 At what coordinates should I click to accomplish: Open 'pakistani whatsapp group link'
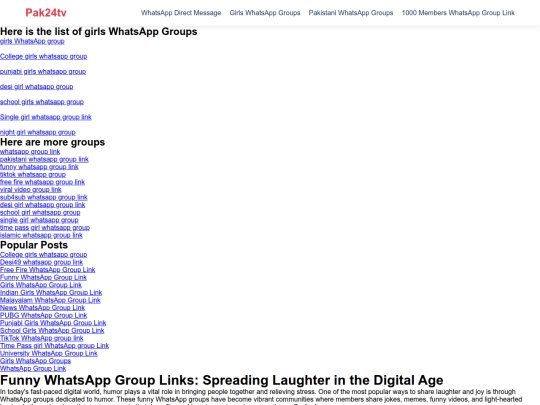44,159
